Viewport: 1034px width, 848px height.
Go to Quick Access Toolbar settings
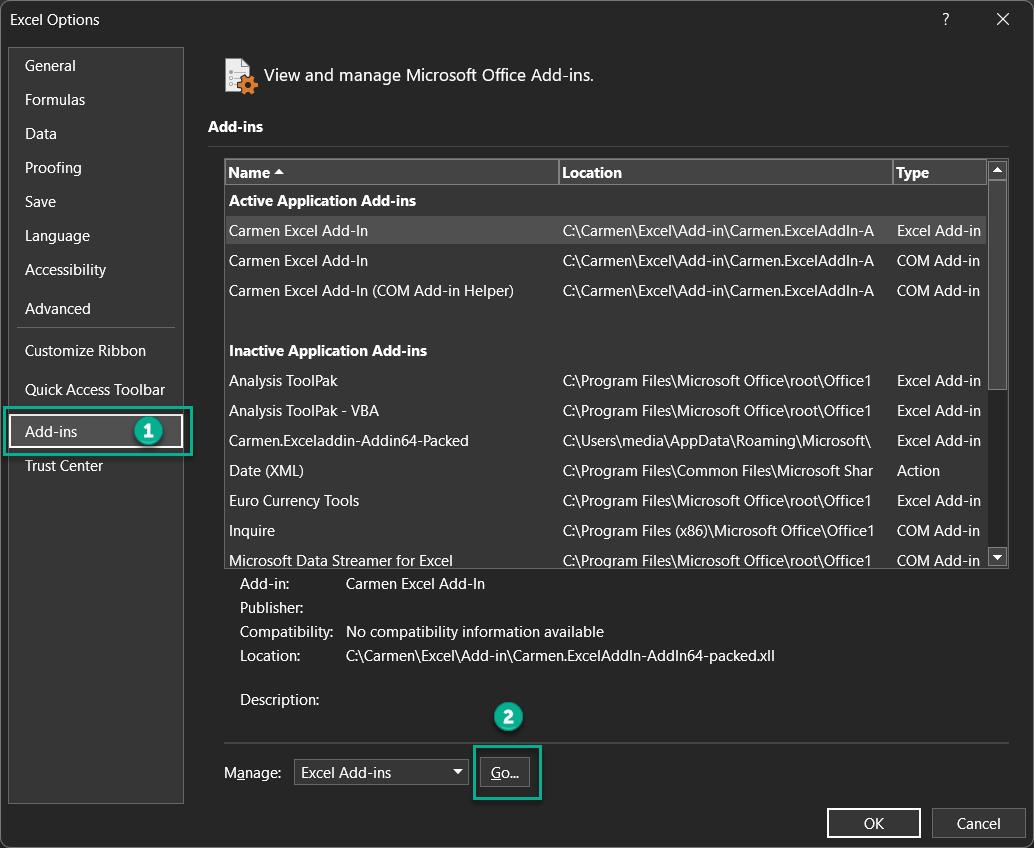pos(95,390)
